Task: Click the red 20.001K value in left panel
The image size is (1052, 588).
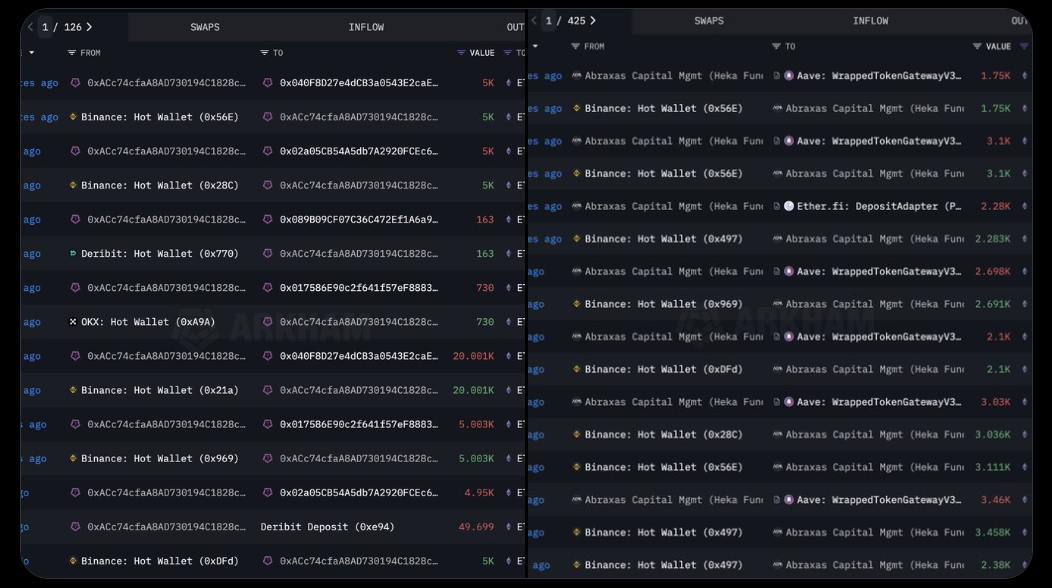Action: pos(473,356)
